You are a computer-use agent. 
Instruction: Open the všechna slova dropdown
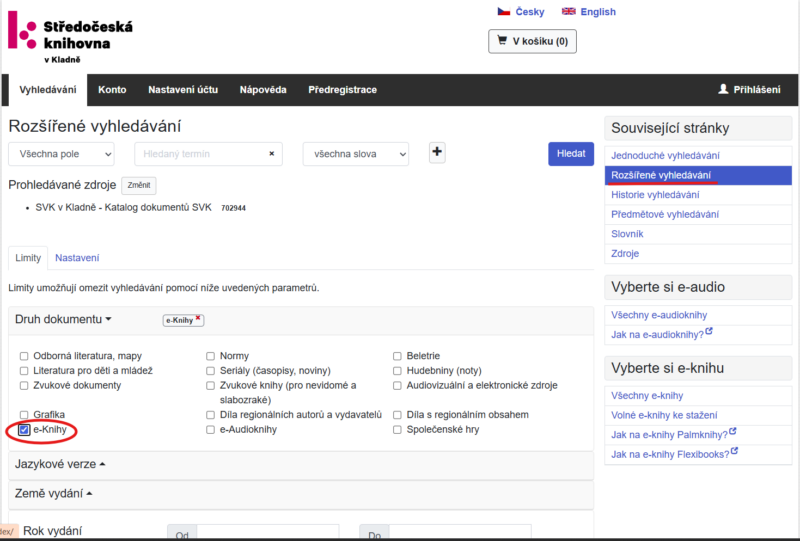tap(356, 154)
